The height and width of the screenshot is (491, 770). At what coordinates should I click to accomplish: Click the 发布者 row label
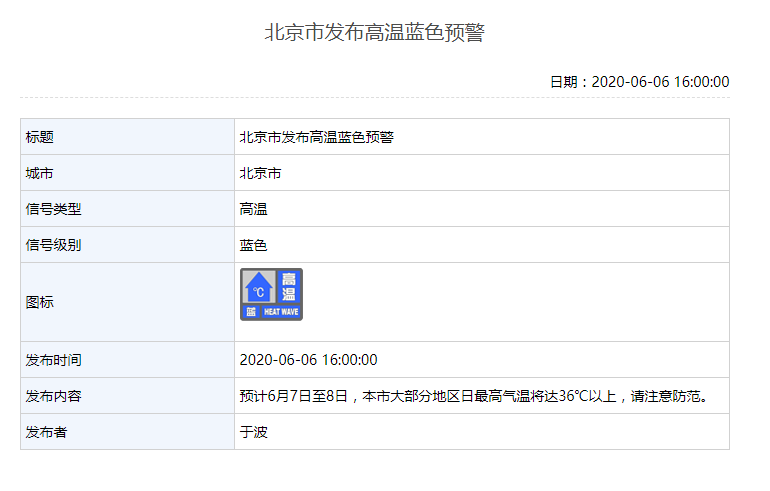pyautogui.click(x=47, y=432)
